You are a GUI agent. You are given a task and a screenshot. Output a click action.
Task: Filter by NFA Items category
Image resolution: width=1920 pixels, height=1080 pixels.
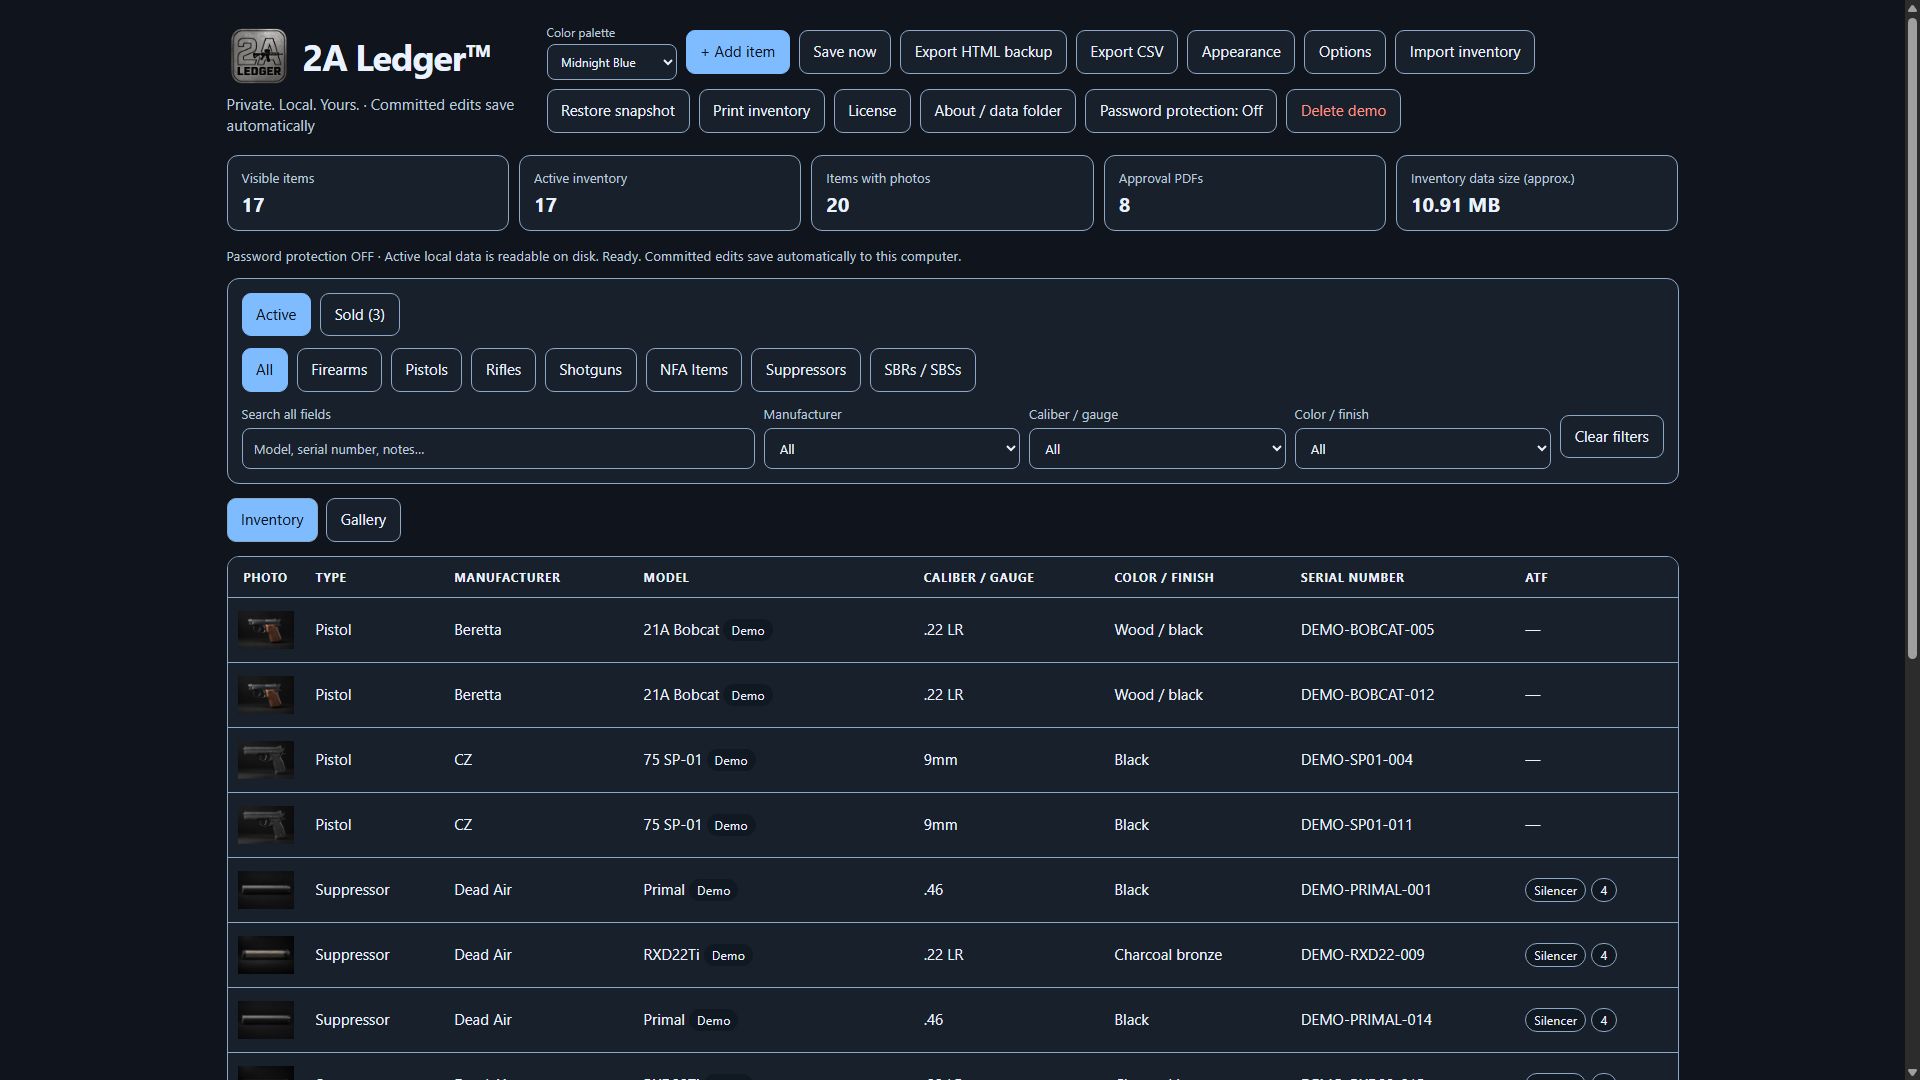[x=694, y=370]
